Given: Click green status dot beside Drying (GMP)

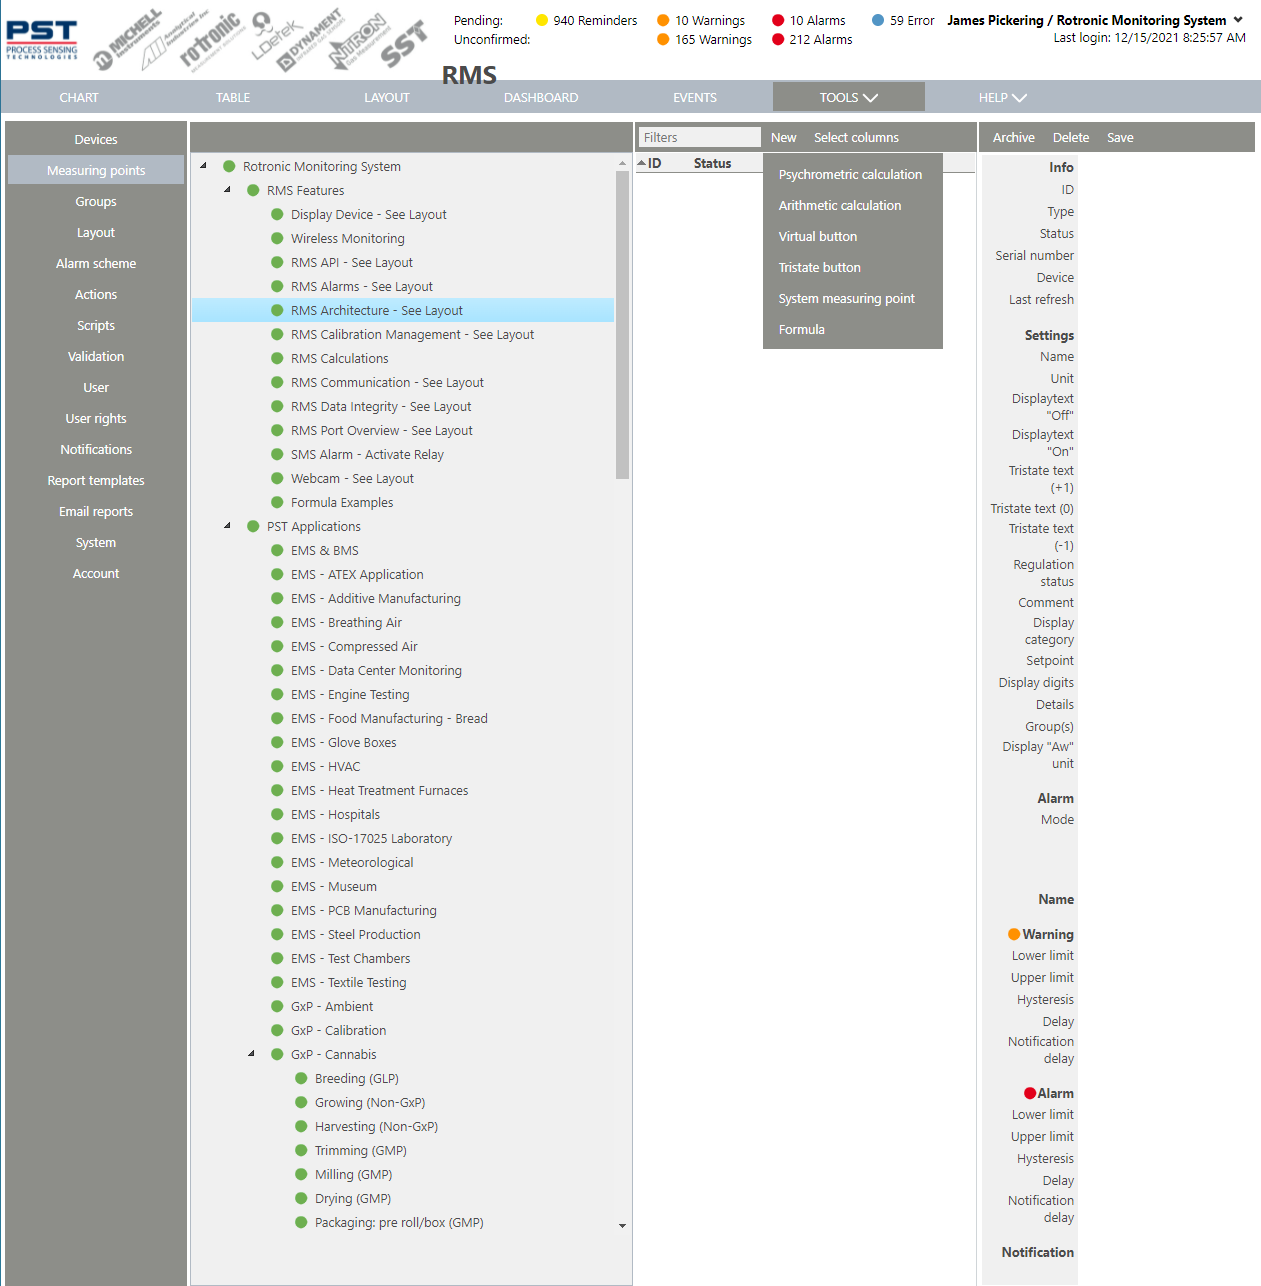Looking at the screenshot, I should 301,1198.
